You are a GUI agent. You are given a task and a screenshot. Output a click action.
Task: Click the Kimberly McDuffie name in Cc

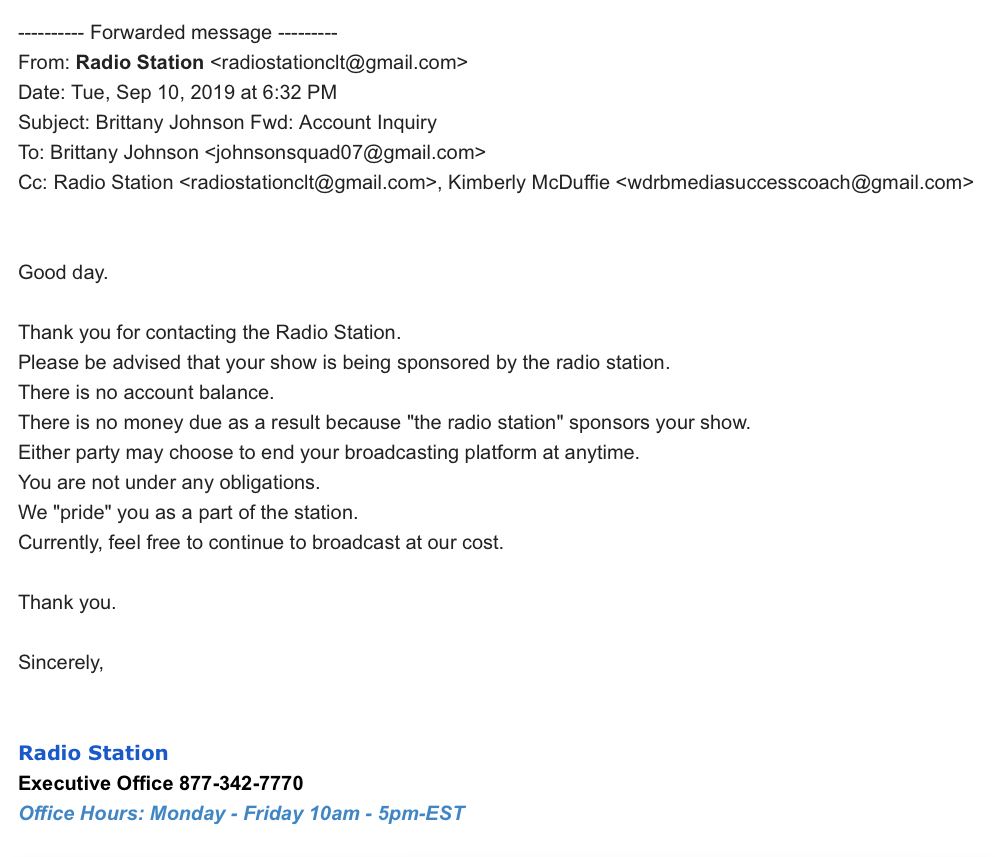pyautogui.click(x=528, y=183)
